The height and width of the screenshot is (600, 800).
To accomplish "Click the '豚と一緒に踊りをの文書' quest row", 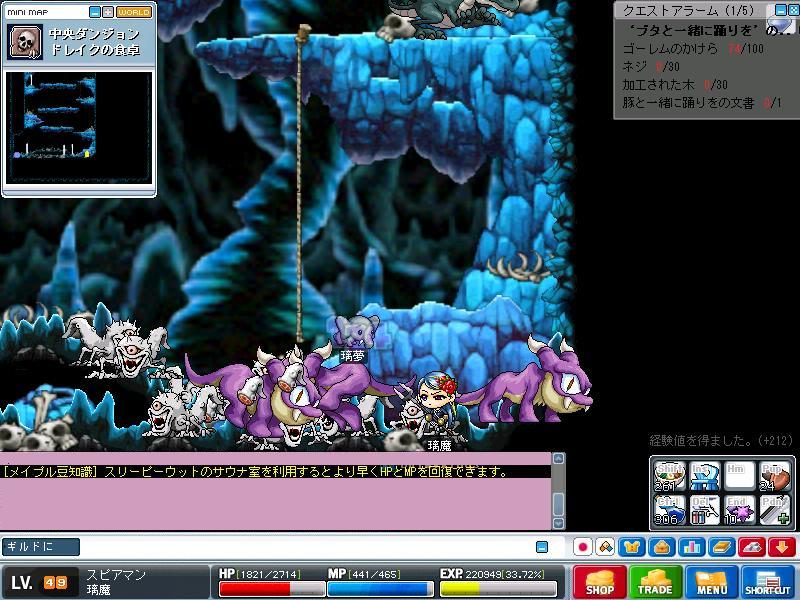I will (x=702, y=103).
